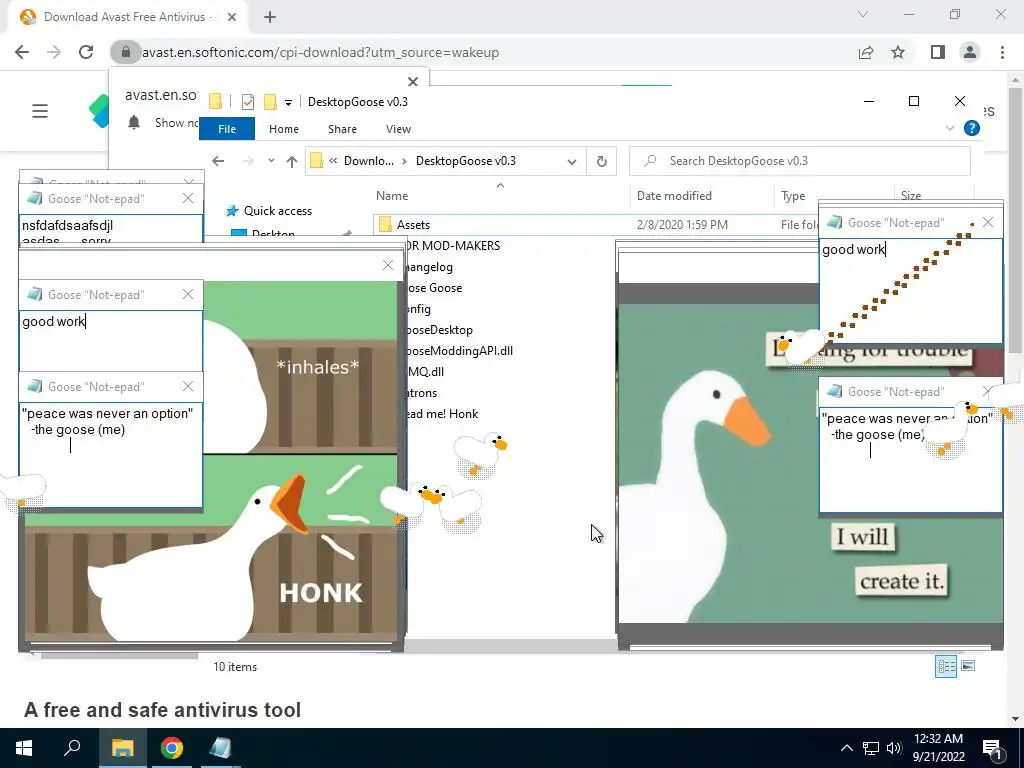The width and height of the screenshot is (1024, 768).
Task: Open Share tab in Explorer ribbon
Action: 342,129
